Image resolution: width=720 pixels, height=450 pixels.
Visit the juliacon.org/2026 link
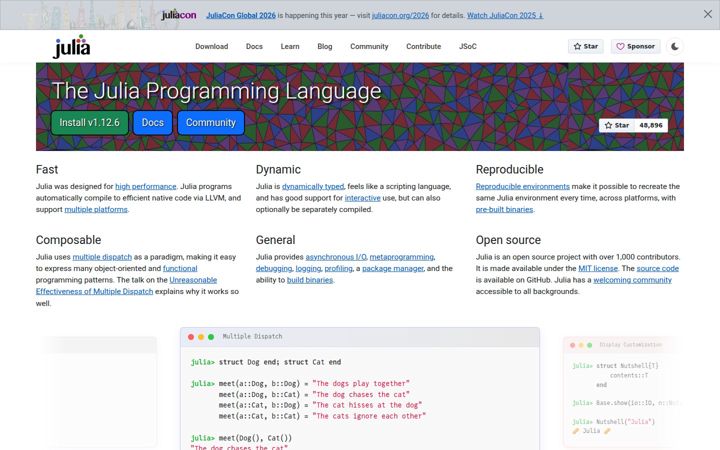tap(400, 15)
